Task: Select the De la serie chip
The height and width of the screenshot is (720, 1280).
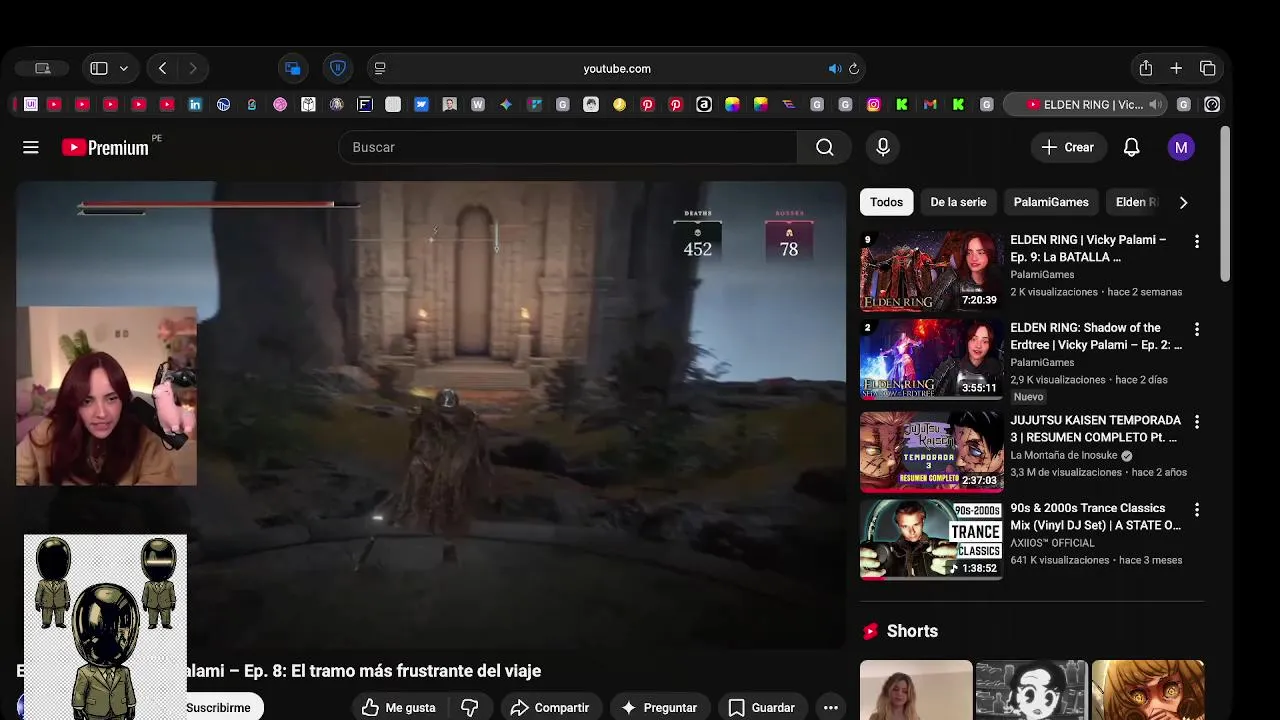Action: (x=958, y=202)
